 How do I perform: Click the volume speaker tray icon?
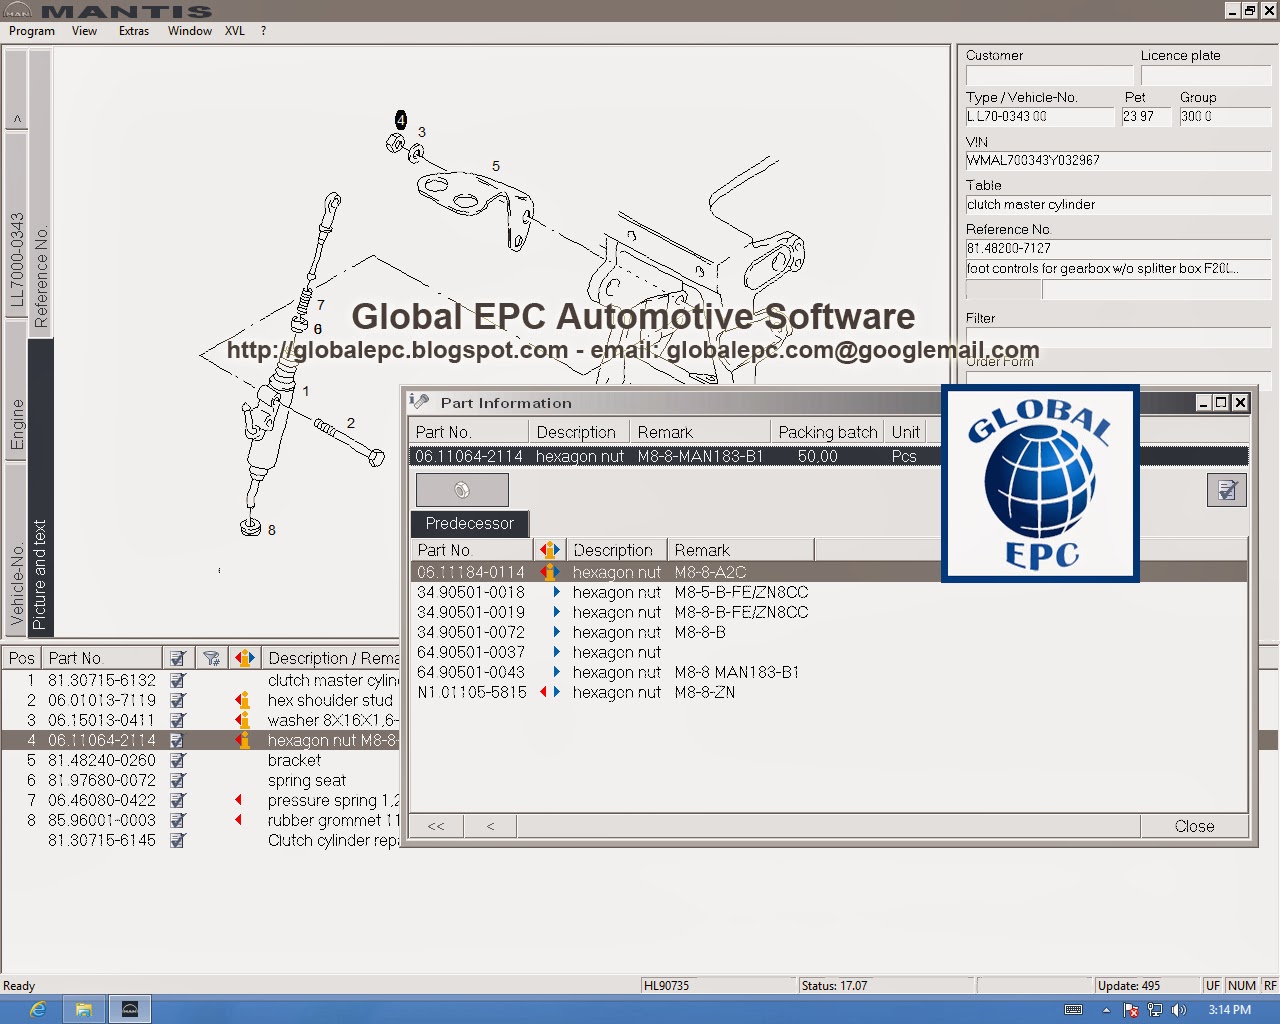pyautogui.click(x=1179, y=1010)
